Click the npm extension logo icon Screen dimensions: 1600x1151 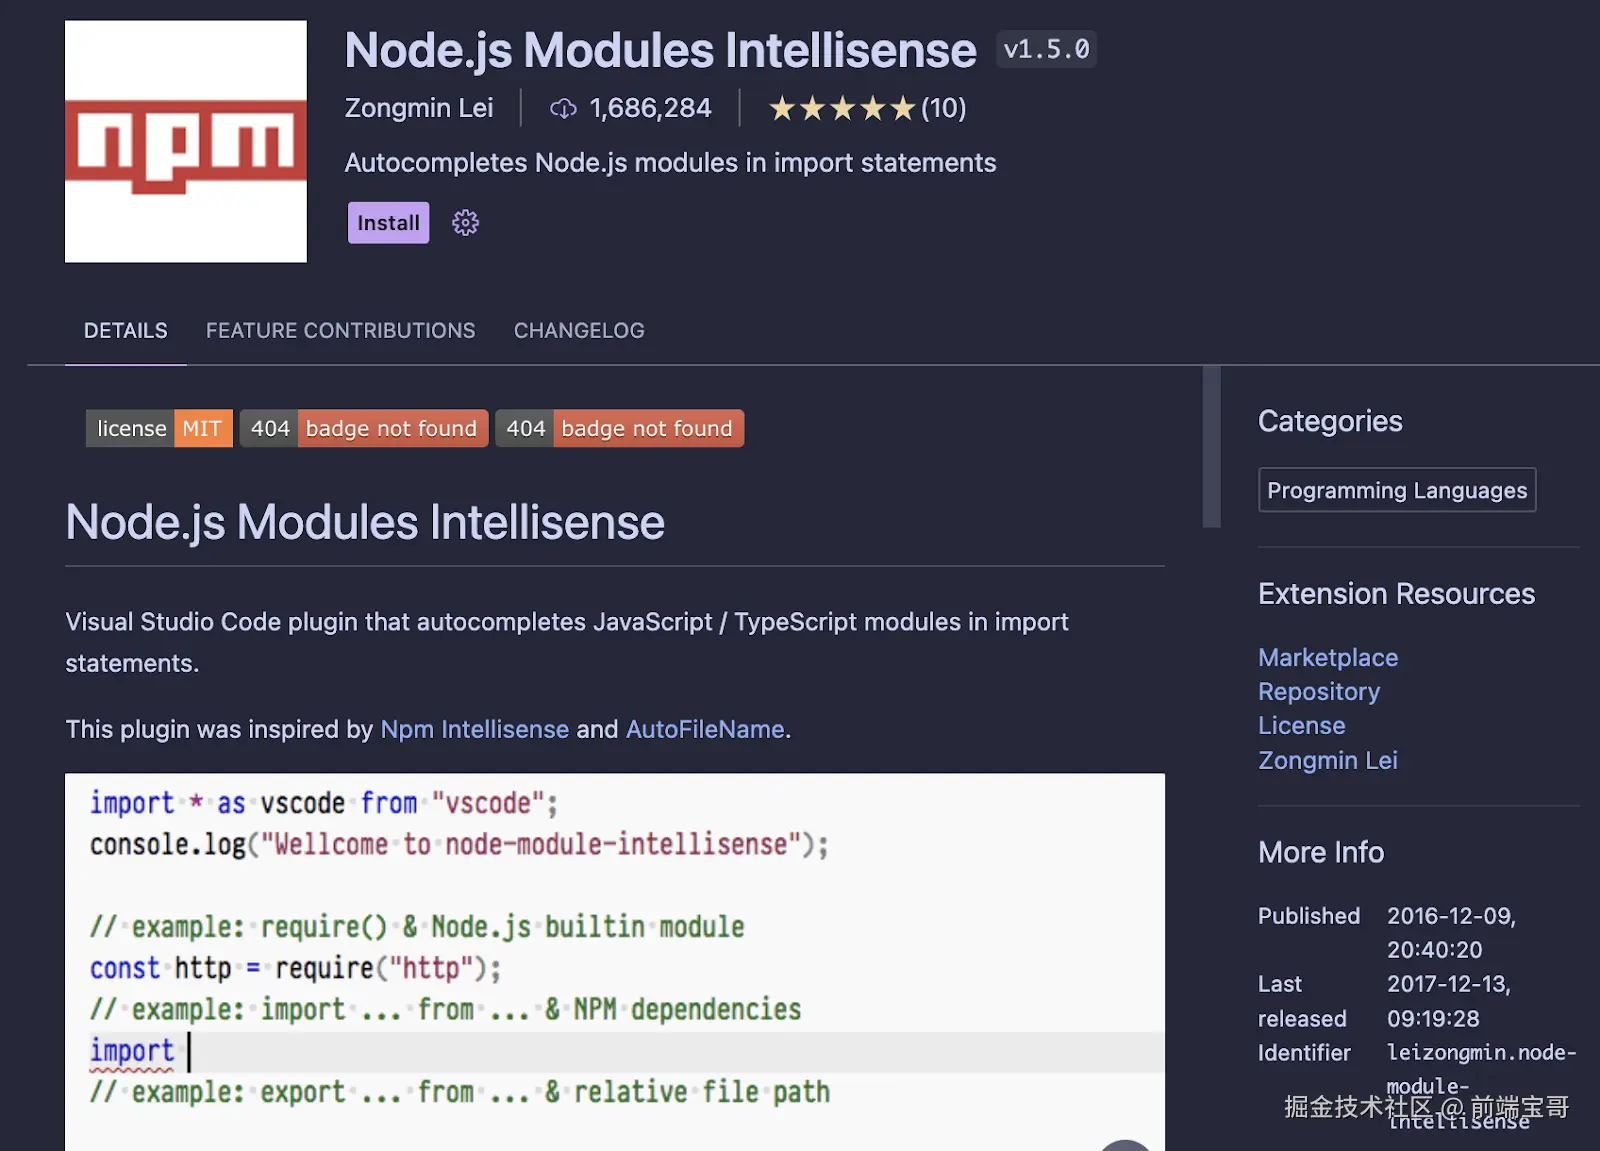point(186,141)
